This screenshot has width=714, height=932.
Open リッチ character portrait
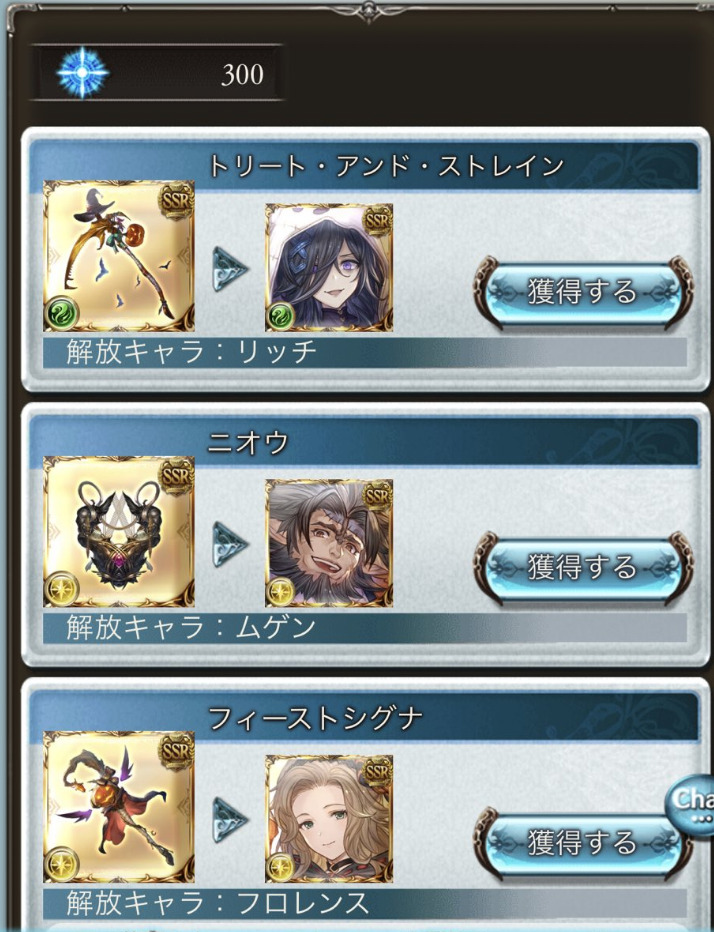(329, 267)
